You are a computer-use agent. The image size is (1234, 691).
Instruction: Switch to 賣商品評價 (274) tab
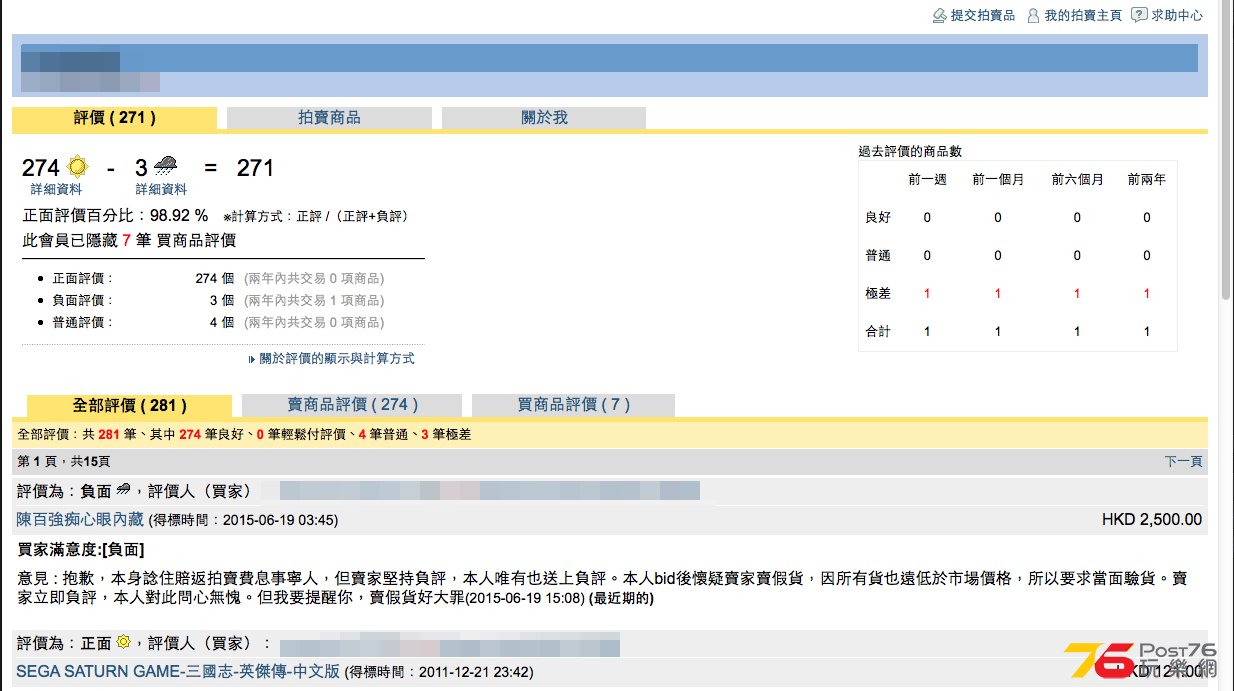[352, 405]
